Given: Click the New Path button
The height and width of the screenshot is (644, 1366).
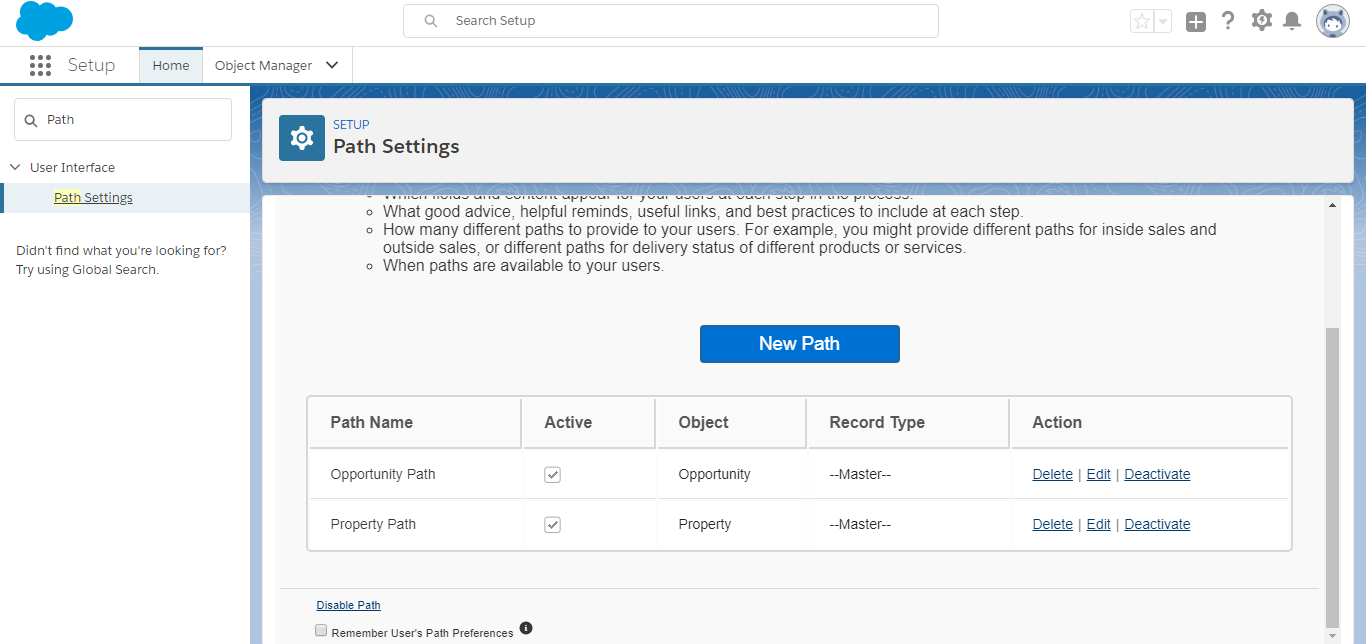Looking at the screenshot, I should tap(799, 344).
